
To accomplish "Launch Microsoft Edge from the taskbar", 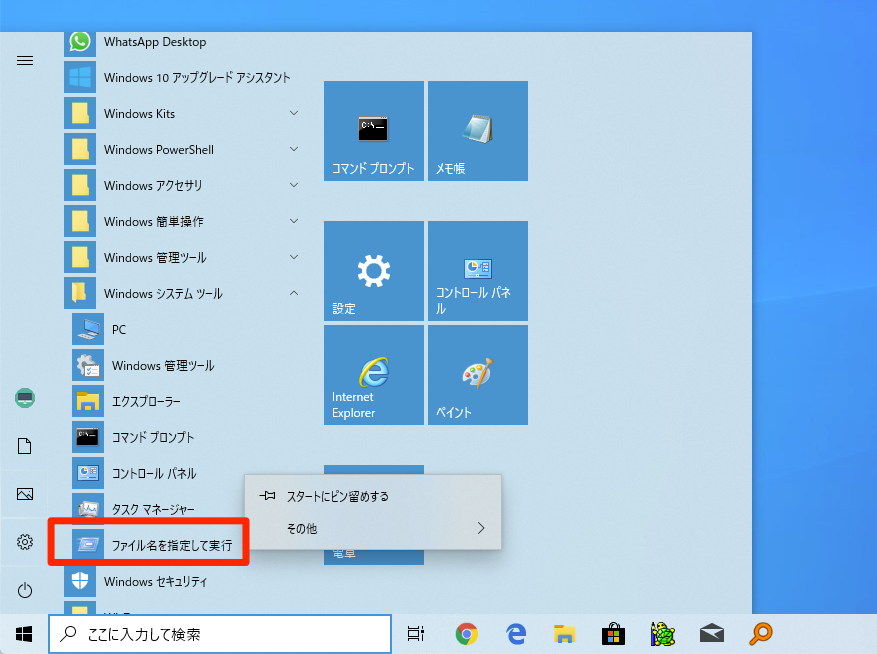I will coord(516,634).
